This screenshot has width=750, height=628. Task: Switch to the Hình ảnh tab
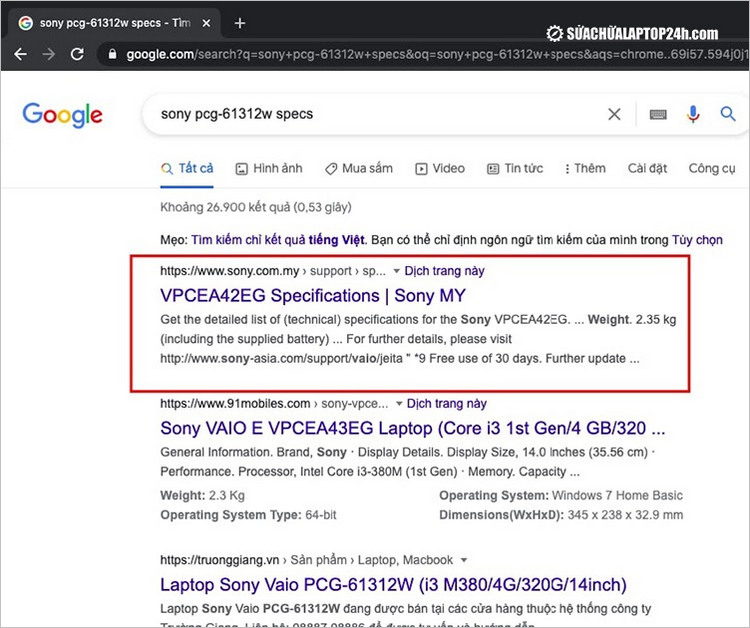pos(269,168)
